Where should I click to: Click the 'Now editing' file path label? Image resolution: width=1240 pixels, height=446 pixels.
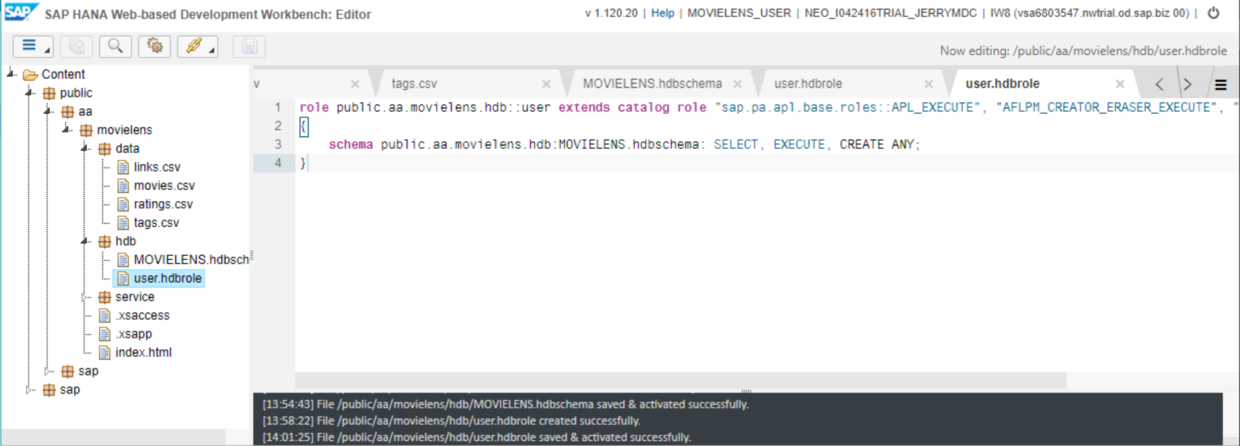click(1084, 50)
